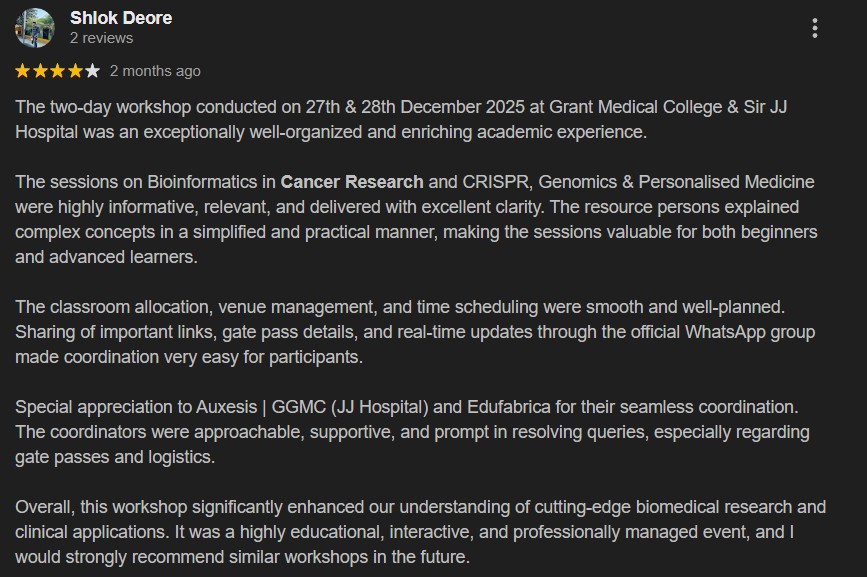
Task: Click the first gold star of the rating
Action: [22, 71]
